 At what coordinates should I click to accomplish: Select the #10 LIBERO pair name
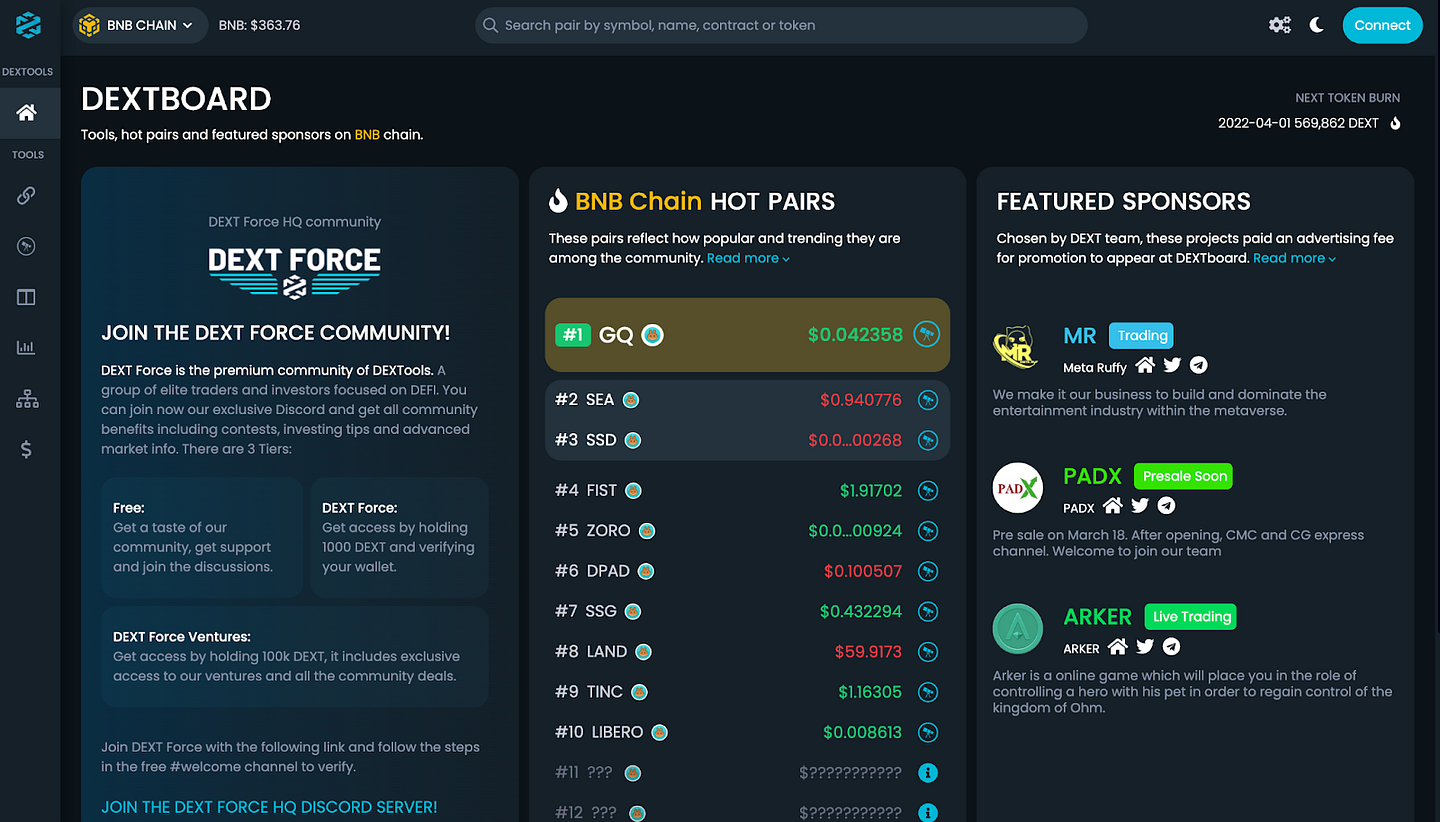point(617,732)
